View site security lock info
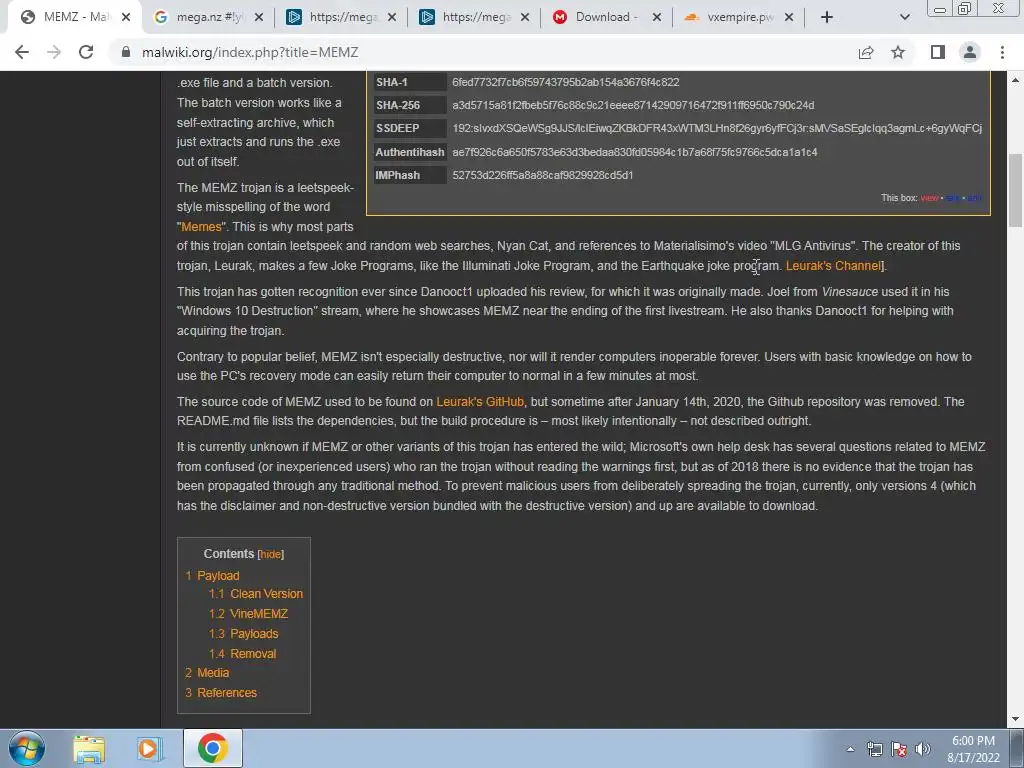The height and width of the screenshot is (768, 1024). click(x=126, y=52)
